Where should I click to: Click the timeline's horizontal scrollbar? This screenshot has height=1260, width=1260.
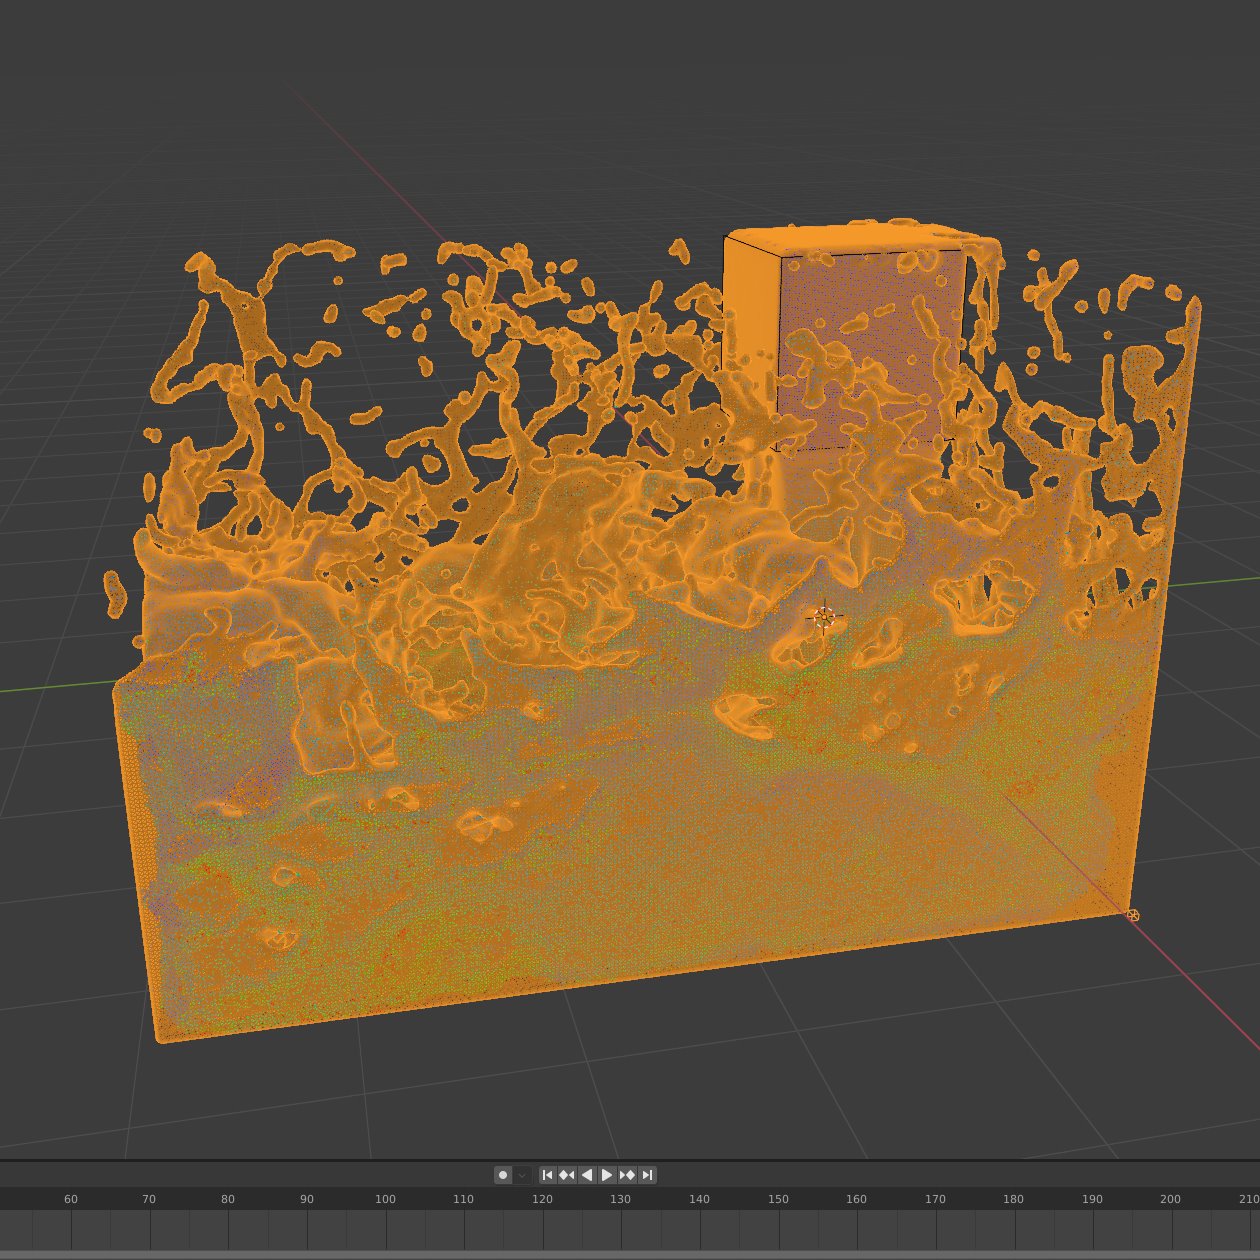point(630,1255)
